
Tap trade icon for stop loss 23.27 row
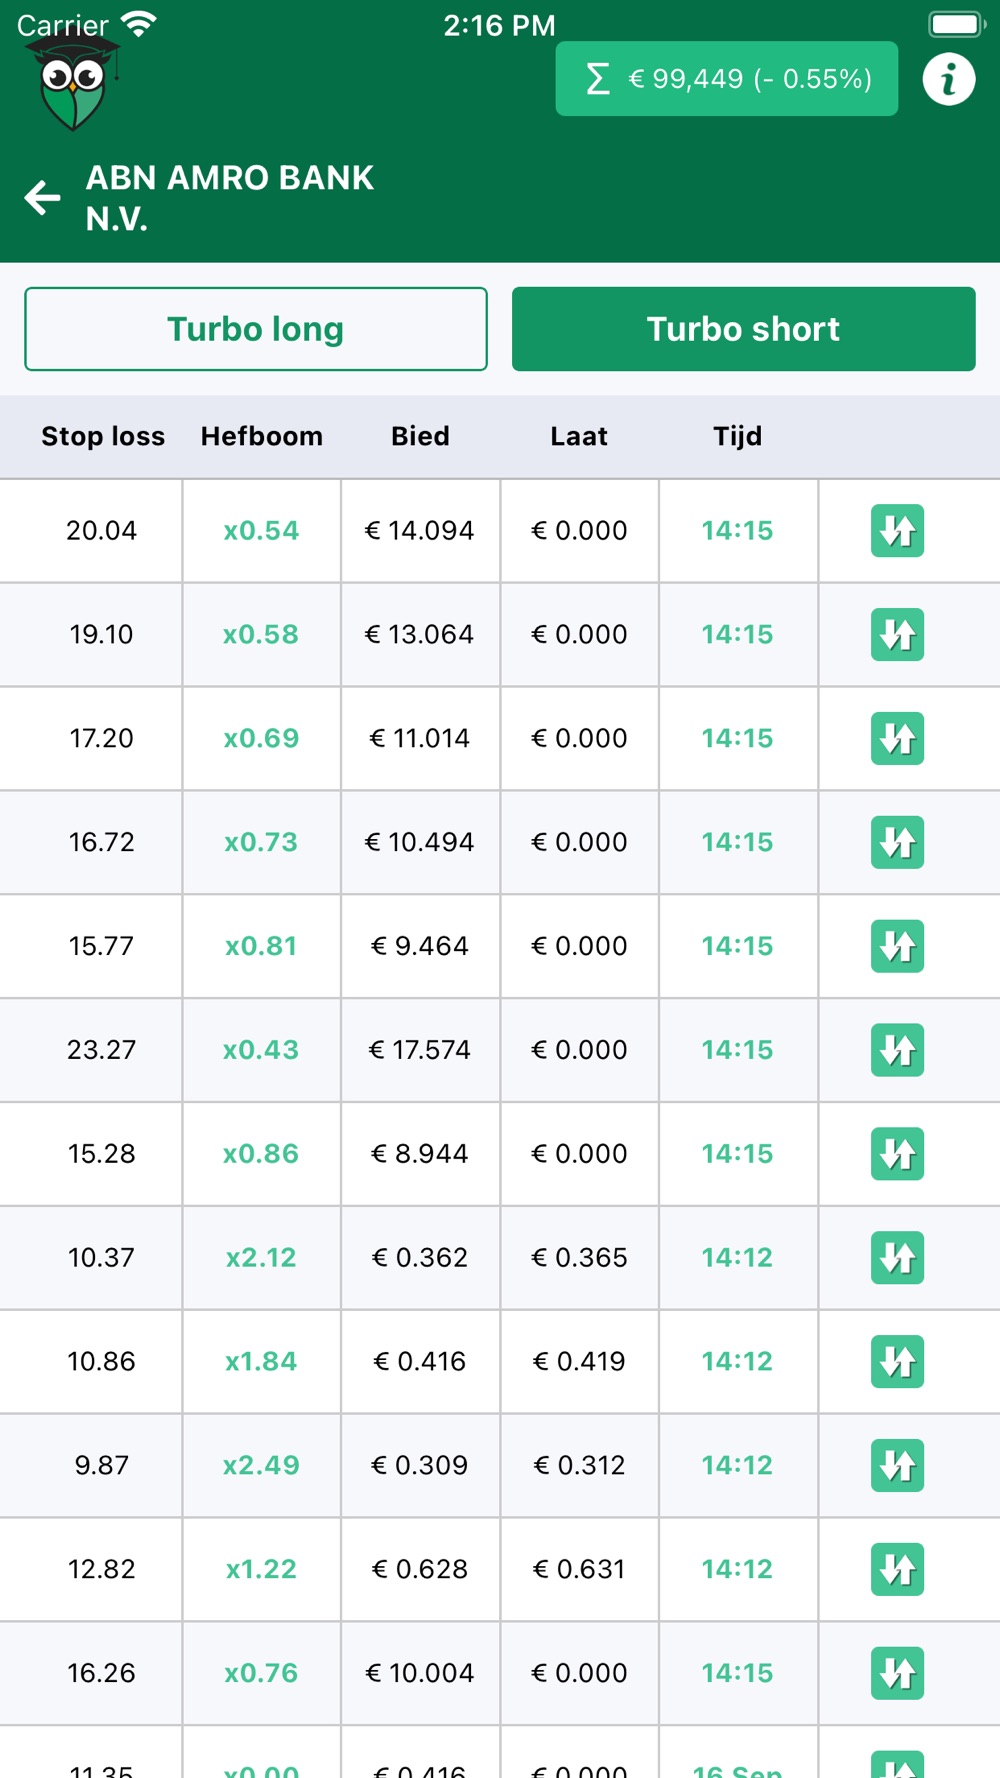coord(897,1051)
